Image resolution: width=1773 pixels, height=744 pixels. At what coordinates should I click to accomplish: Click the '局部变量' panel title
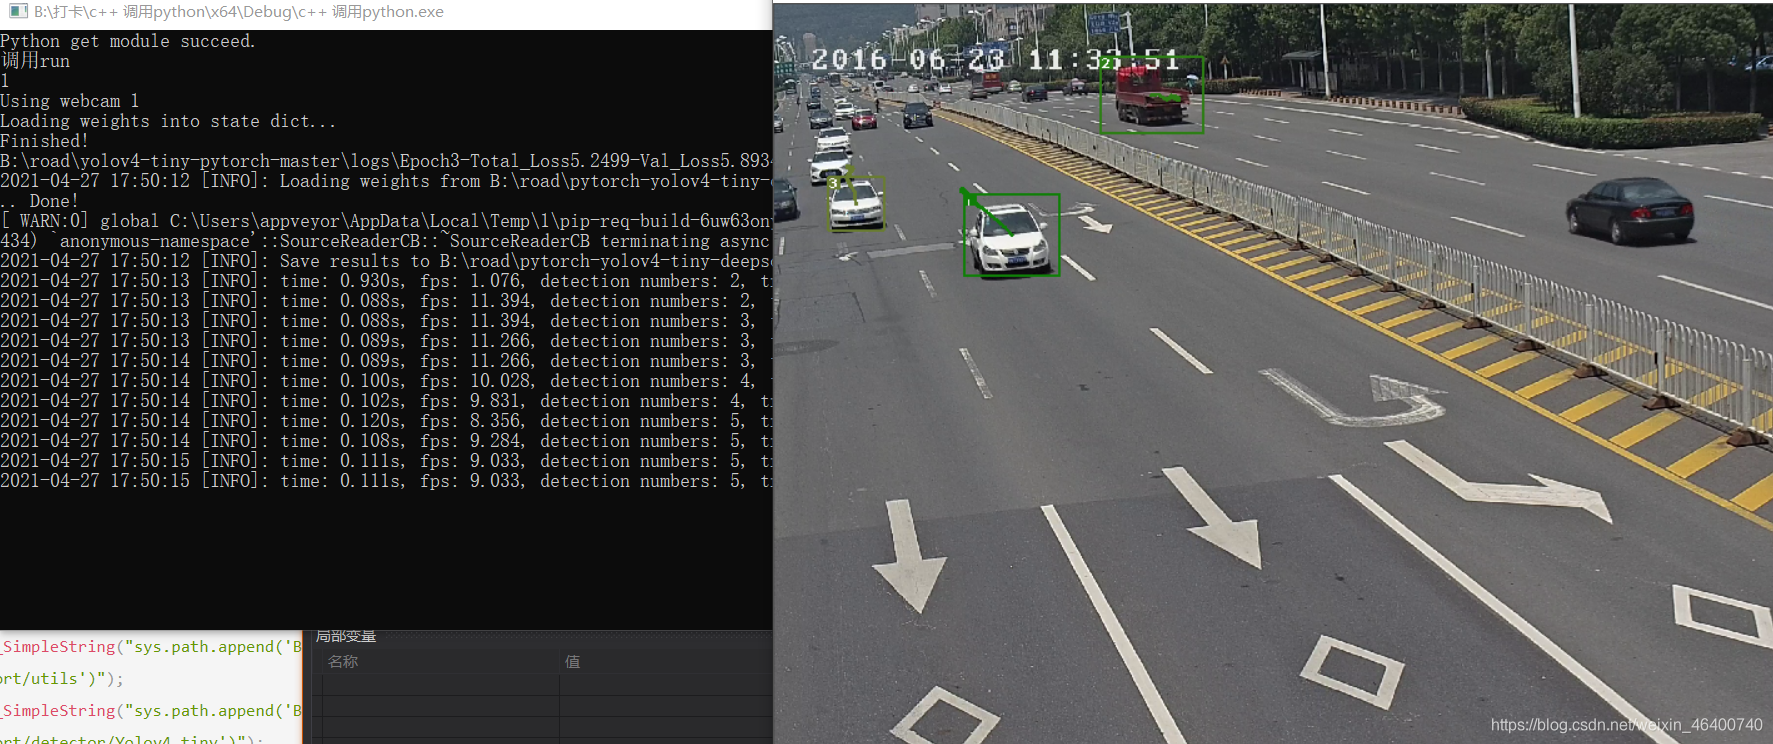(x=346, y=636)
